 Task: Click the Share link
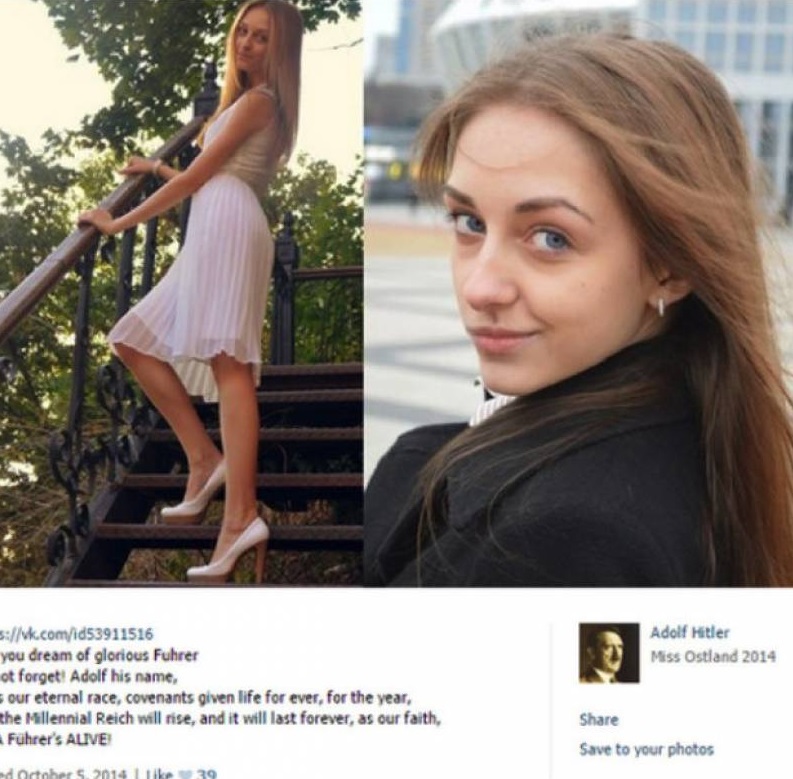click(x=599, y=719)
